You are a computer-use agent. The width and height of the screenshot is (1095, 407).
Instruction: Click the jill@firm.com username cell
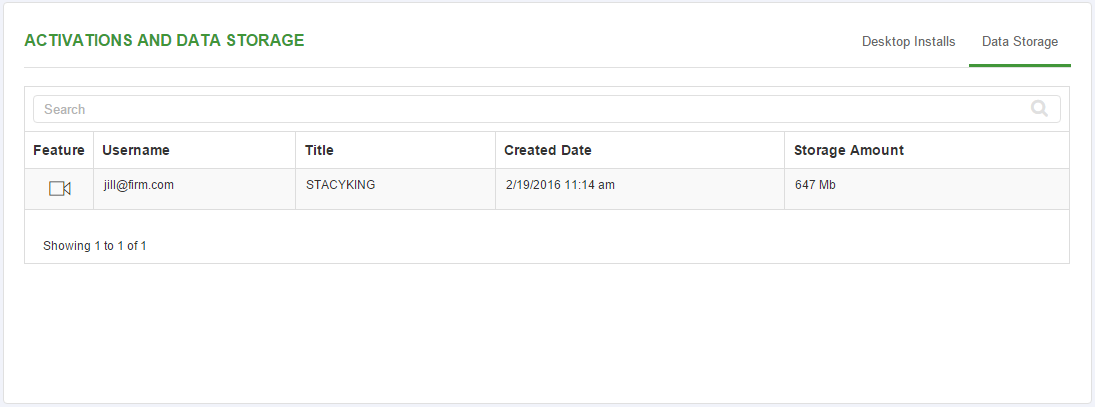[138, 185]
